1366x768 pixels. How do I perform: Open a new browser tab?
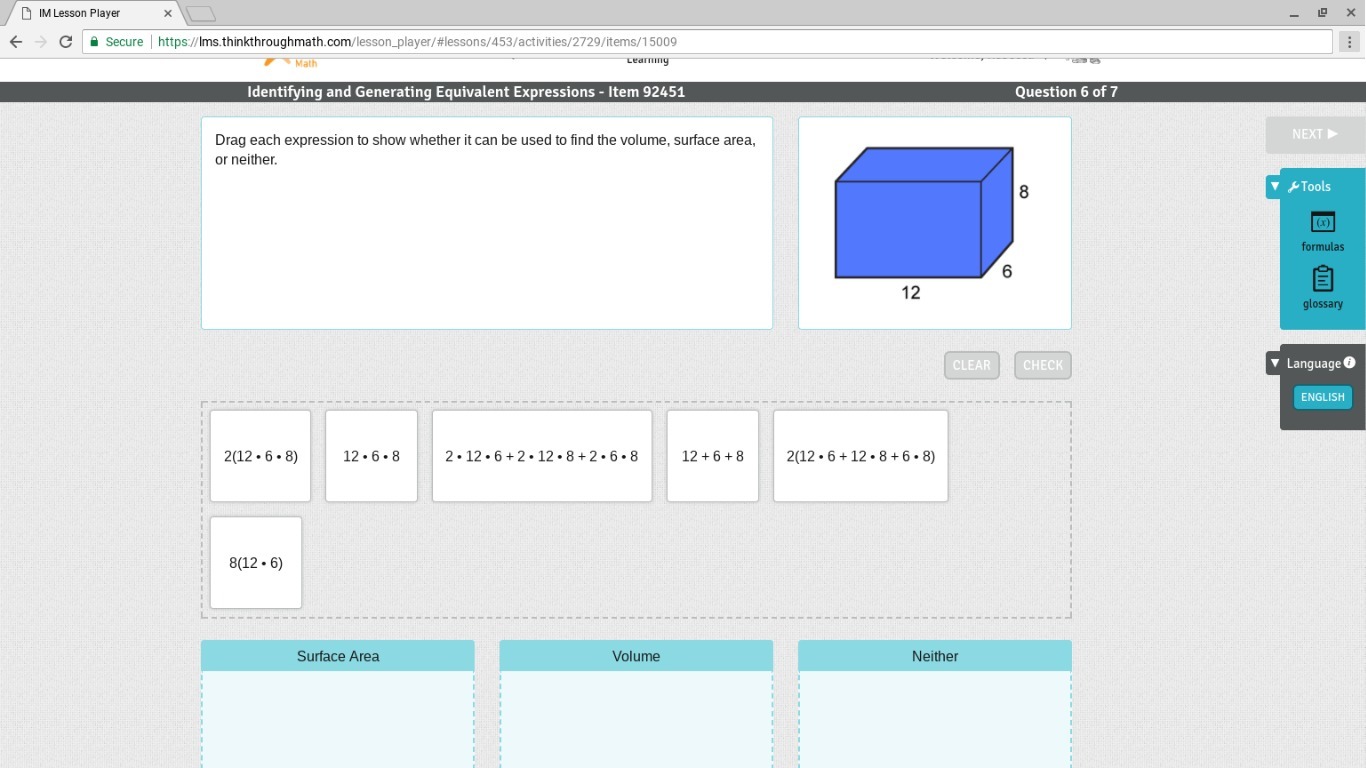201,14
